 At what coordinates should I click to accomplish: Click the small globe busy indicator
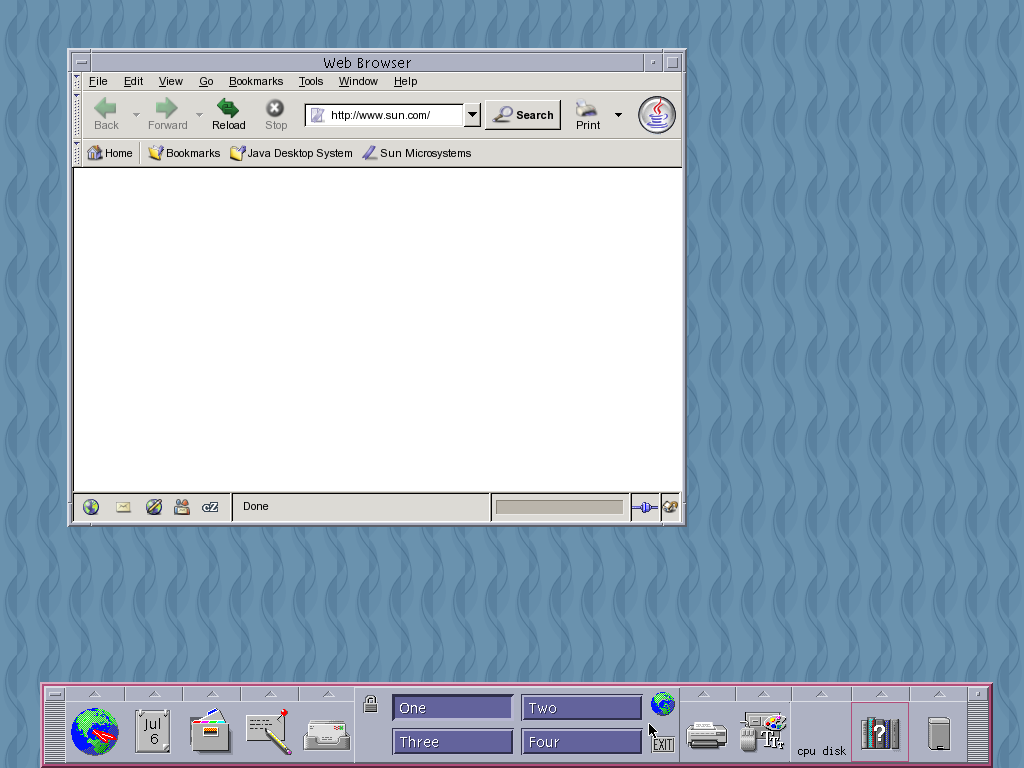pos(662,704)
